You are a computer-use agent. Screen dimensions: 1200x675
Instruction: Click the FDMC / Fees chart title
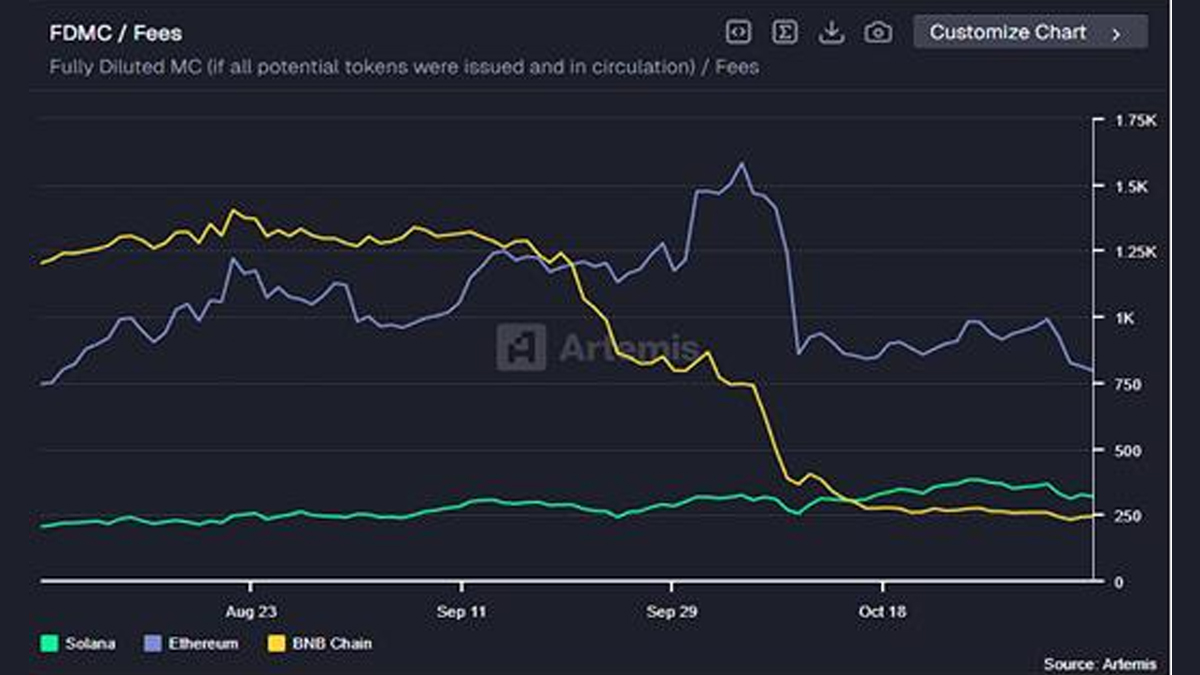point(116,33)
